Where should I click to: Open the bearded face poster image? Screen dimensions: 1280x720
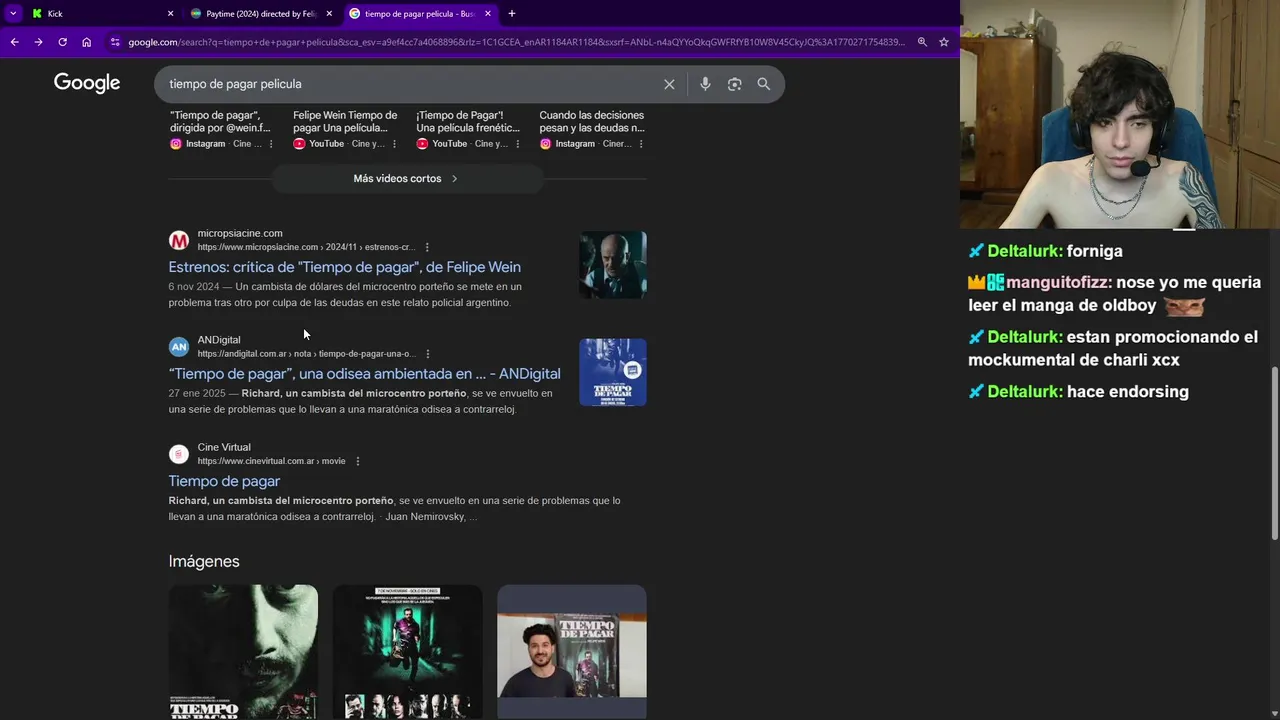click(x=243, y=652)
